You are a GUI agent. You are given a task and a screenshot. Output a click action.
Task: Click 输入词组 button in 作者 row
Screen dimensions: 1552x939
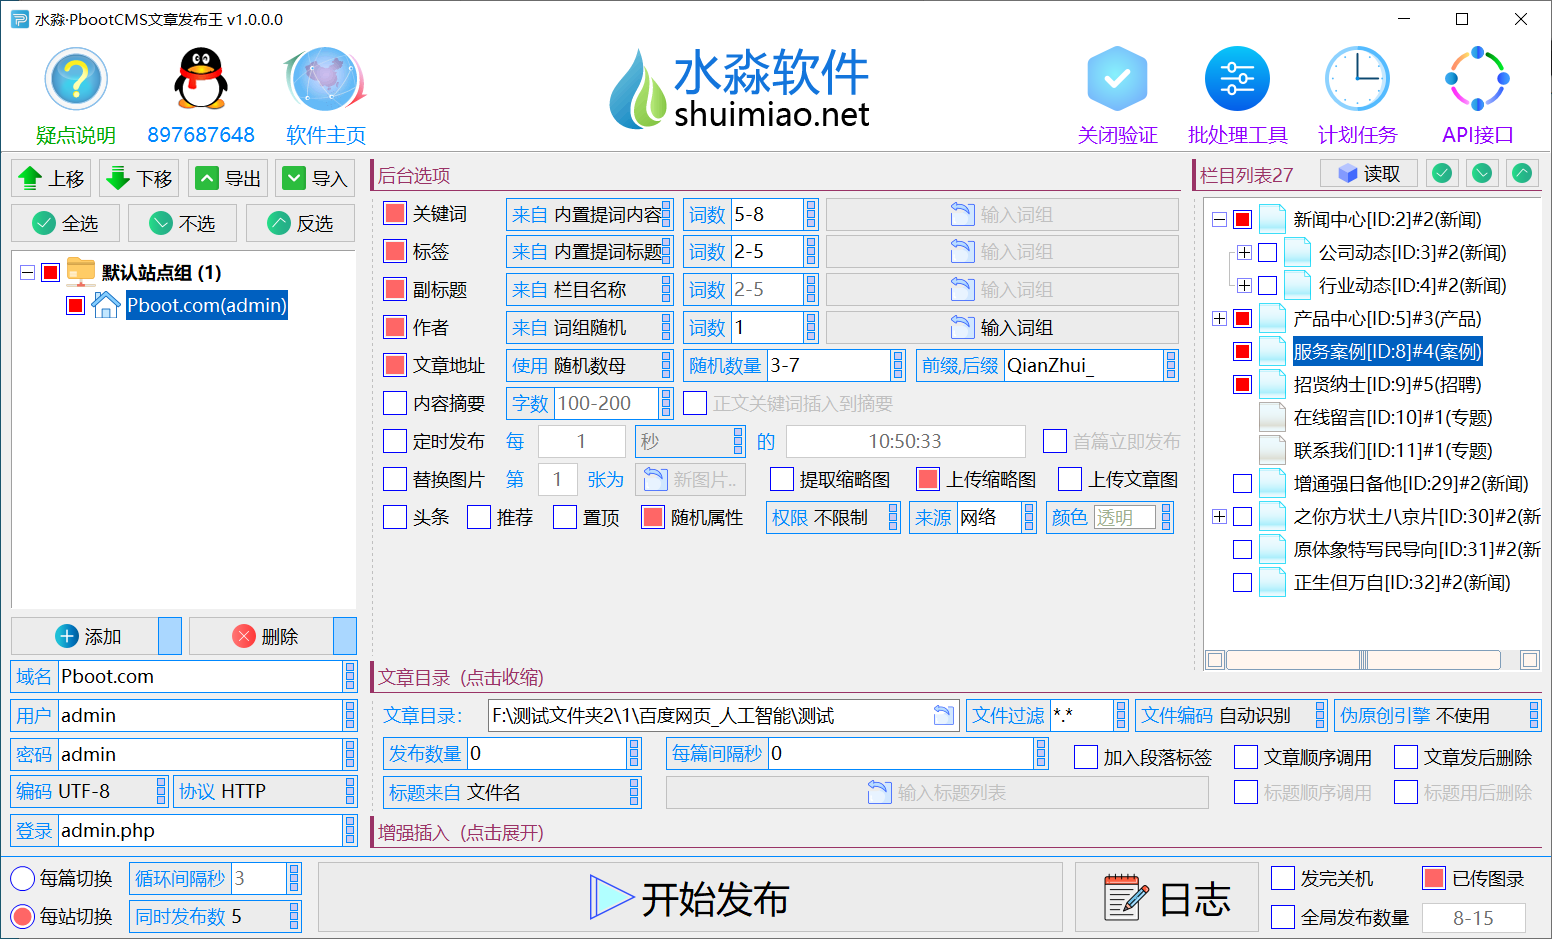pos(1002,327)
